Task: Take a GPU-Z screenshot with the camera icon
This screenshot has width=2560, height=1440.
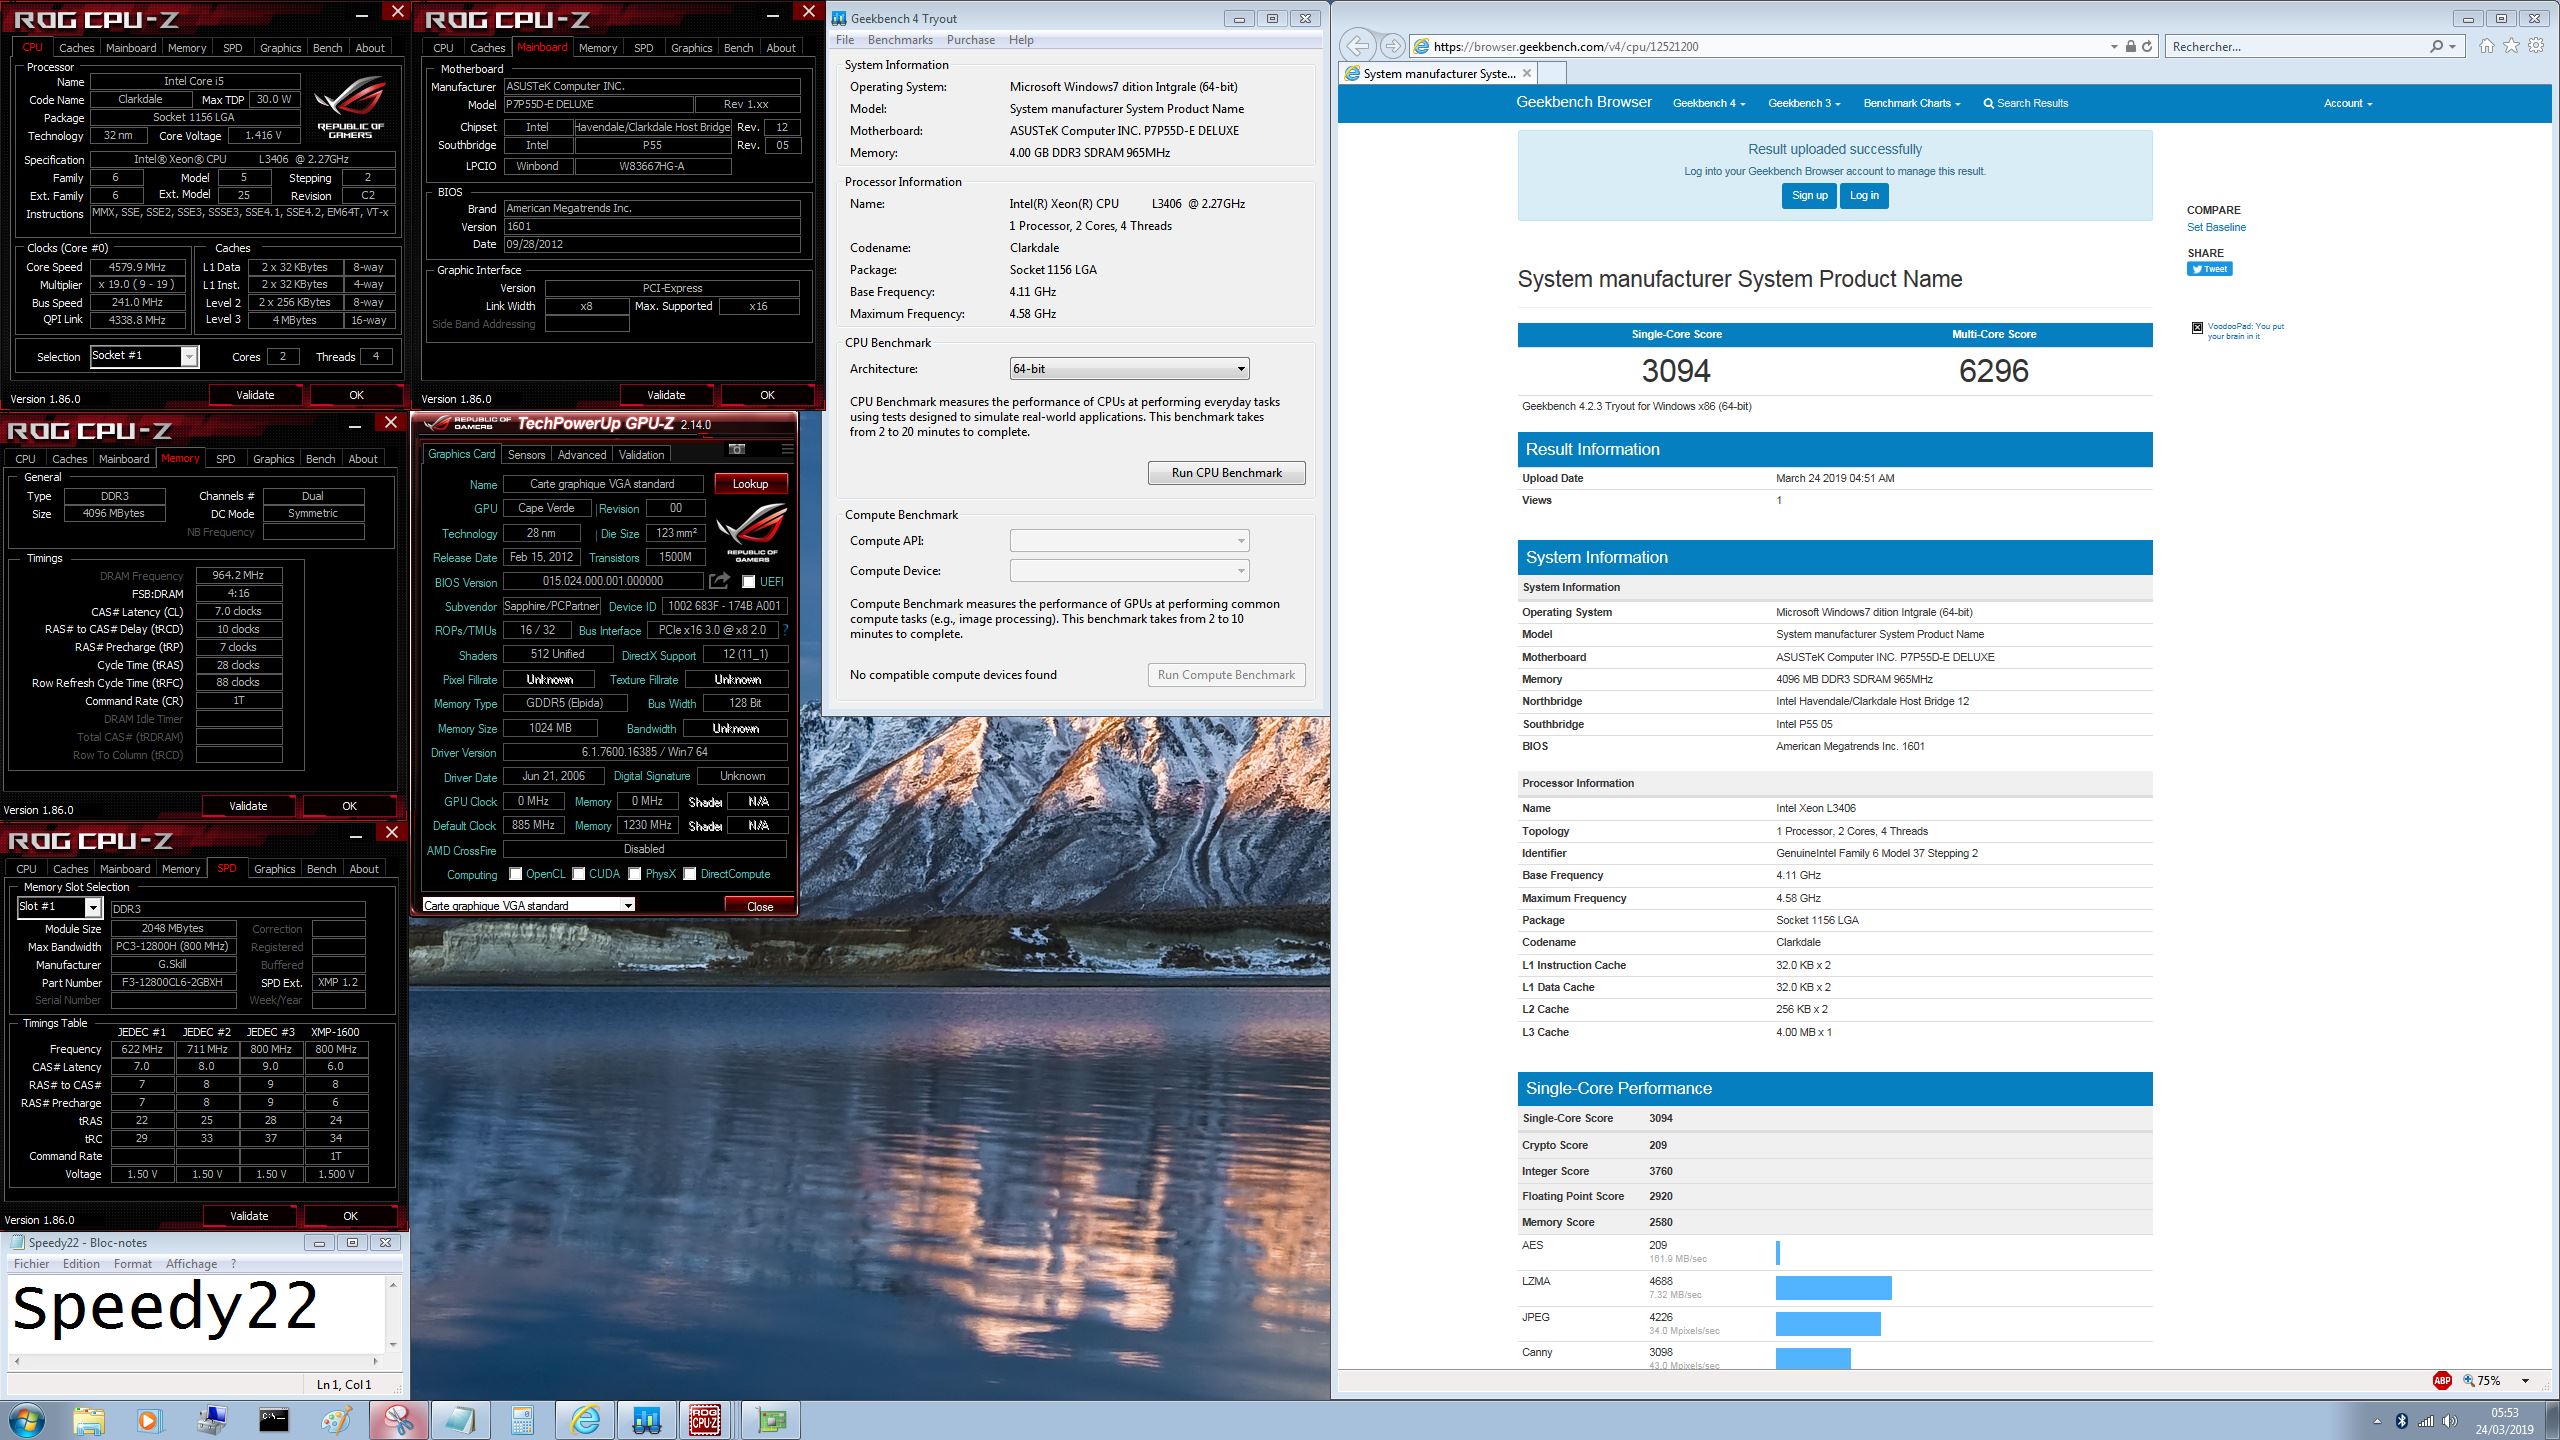Action: click(737, 449)
